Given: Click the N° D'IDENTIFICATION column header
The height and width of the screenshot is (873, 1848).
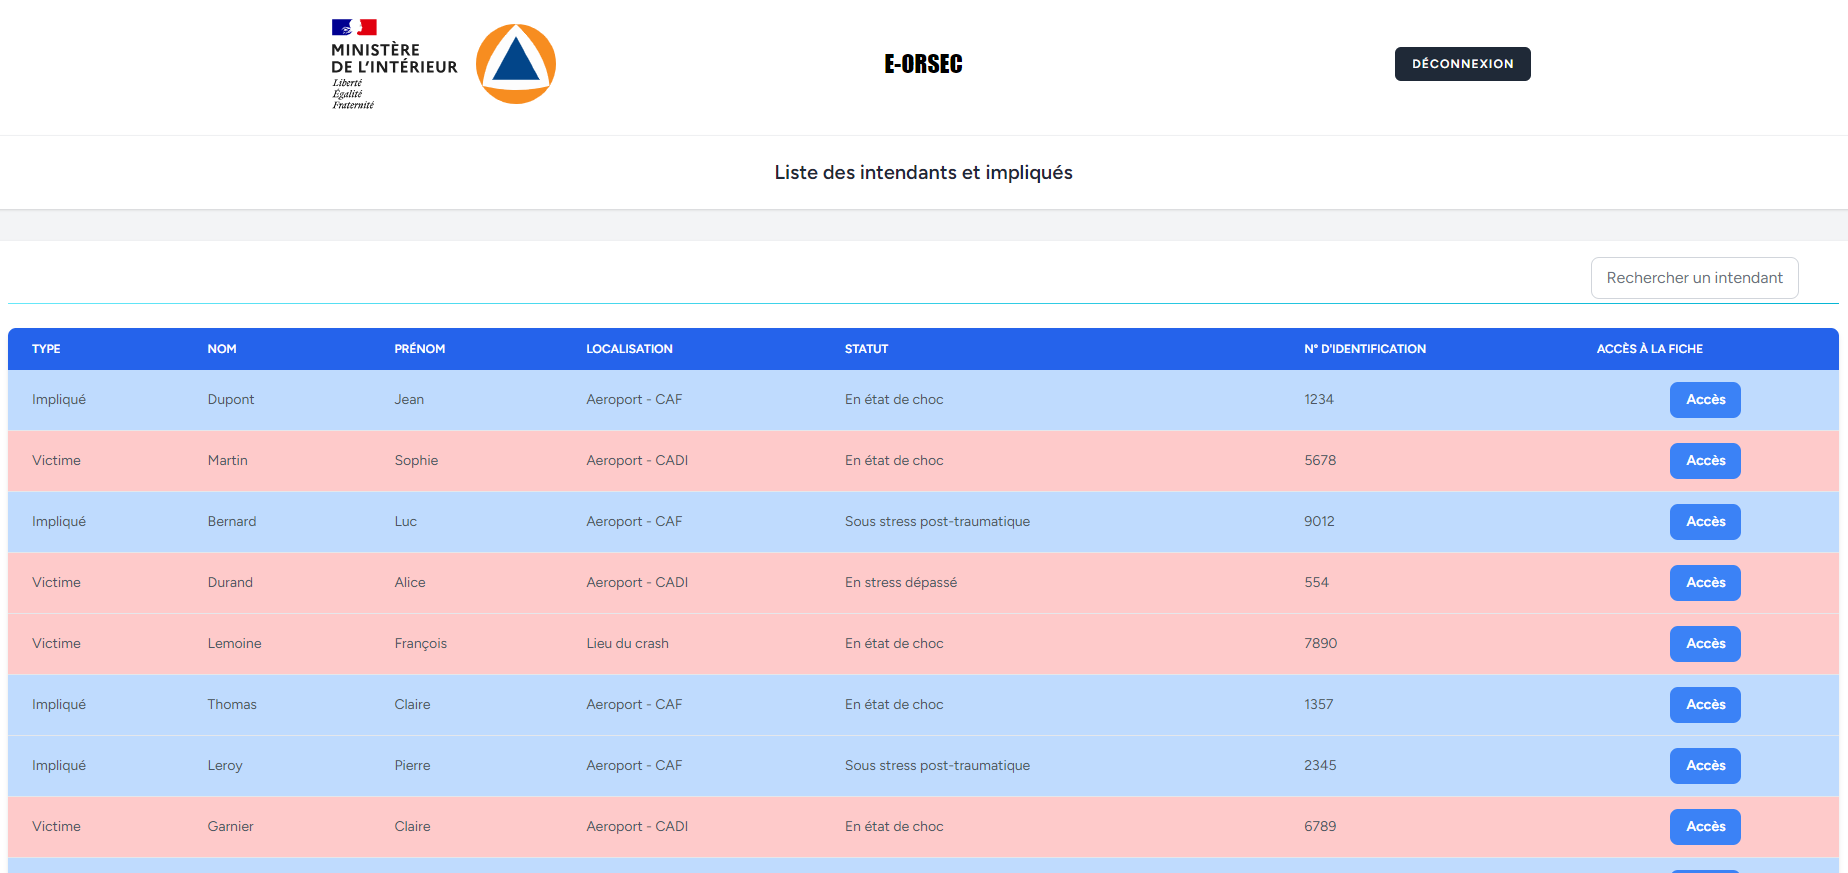Looking at the screenshot, I should (1365, 349).
